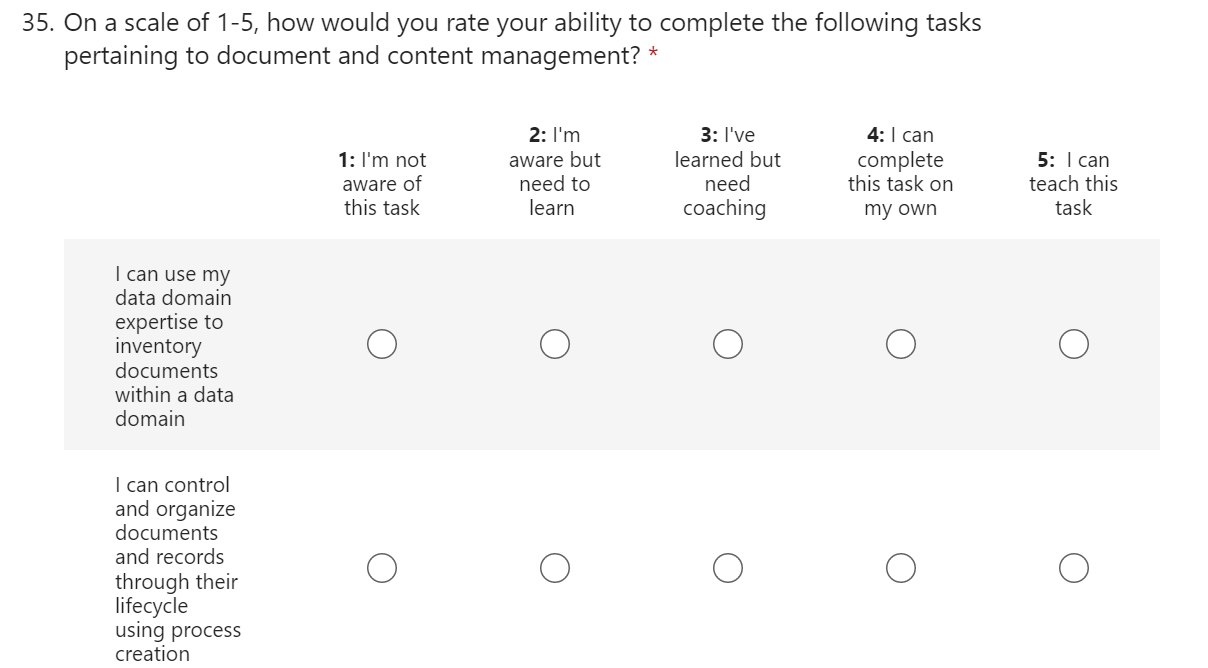Screen dimensions: 1208x668
Task: Mark rating 5 for control and organize documents
Action: [1074, 568]
